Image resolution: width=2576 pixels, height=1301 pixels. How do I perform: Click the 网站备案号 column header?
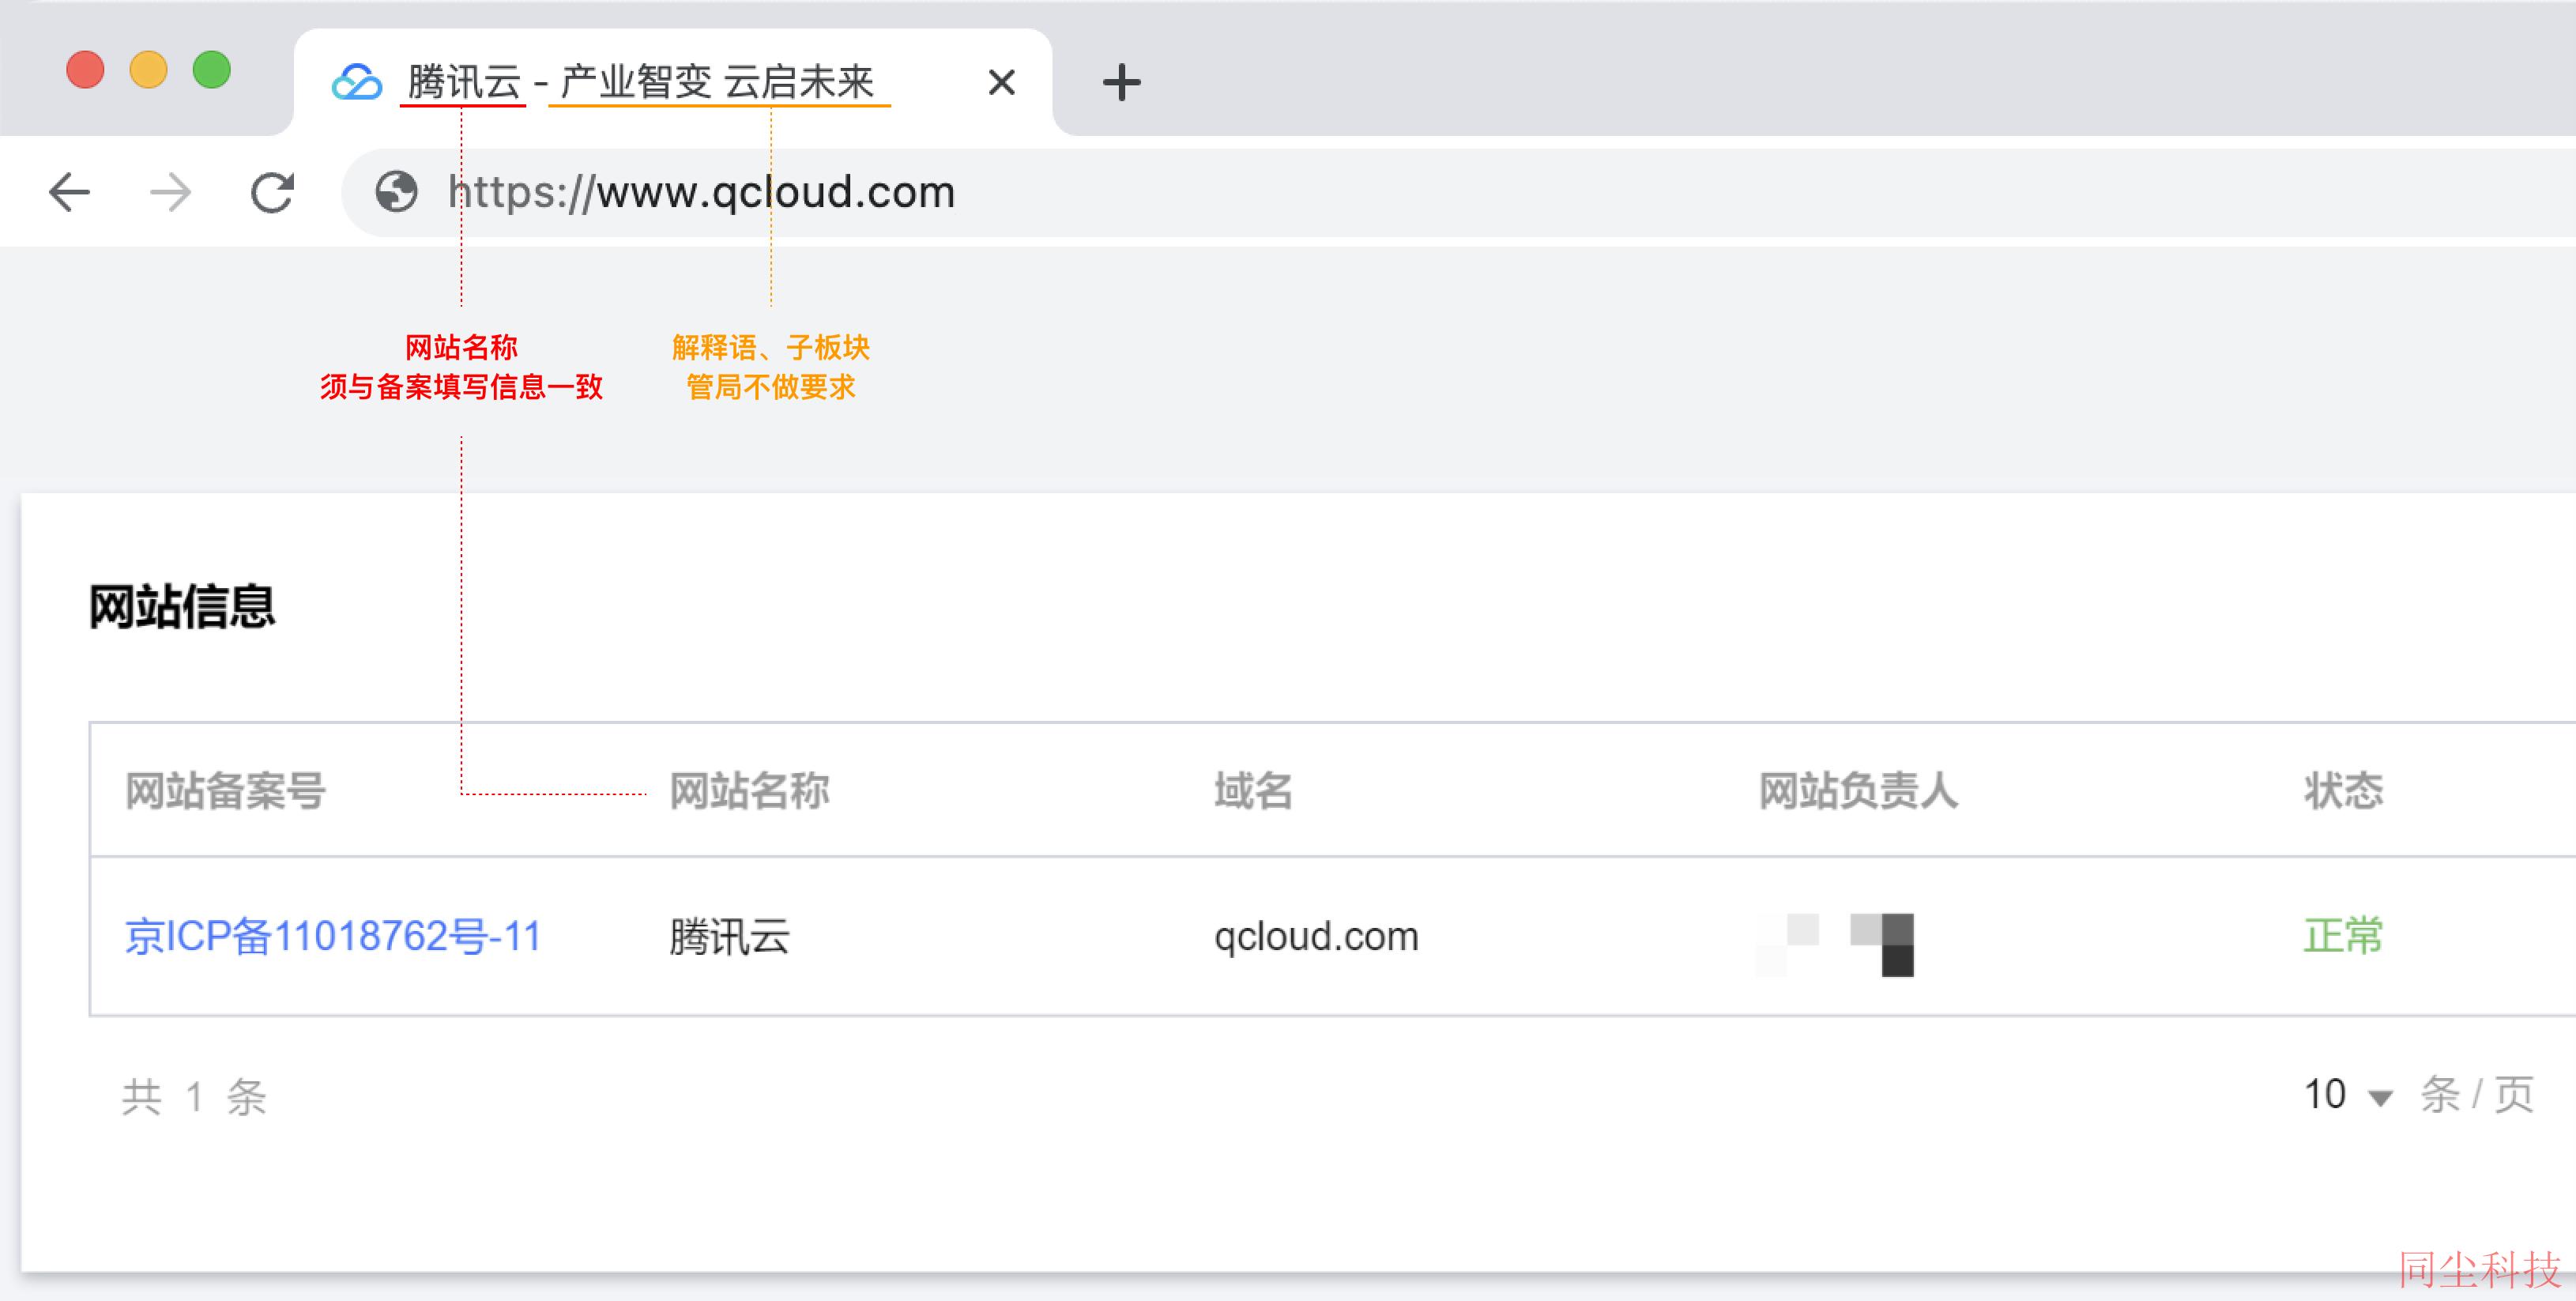(x=225, y=790)
